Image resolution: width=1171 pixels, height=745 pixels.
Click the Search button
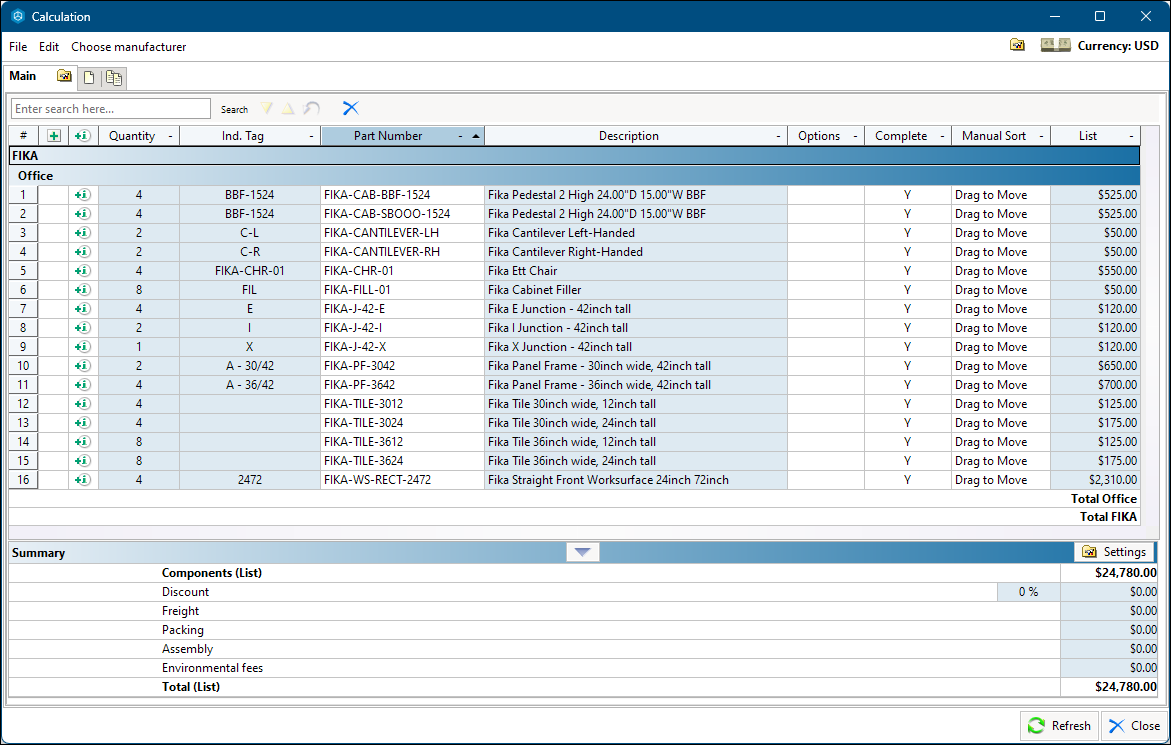click(234, 109)
